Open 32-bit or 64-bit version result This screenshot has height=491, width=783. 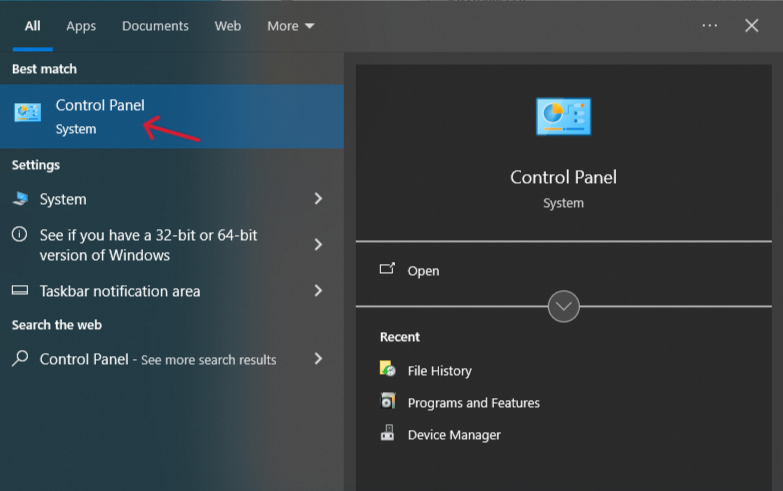coord(172,245)
